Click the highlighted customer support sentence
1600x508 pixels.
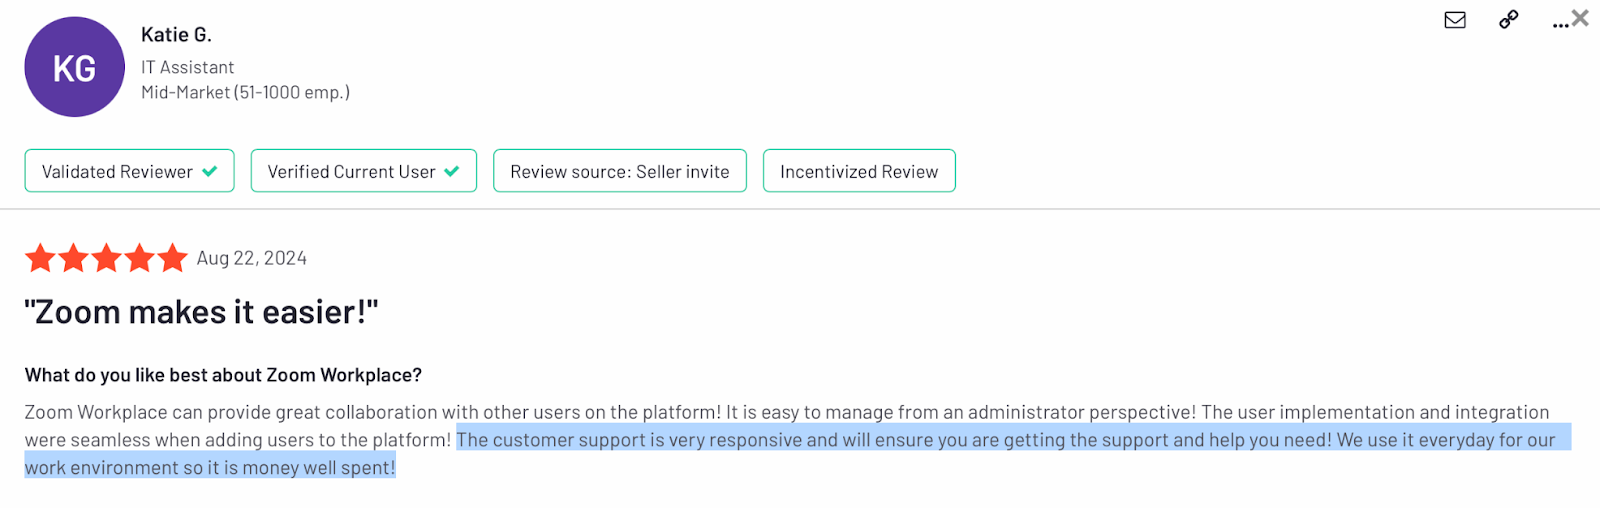coord(894,440)
